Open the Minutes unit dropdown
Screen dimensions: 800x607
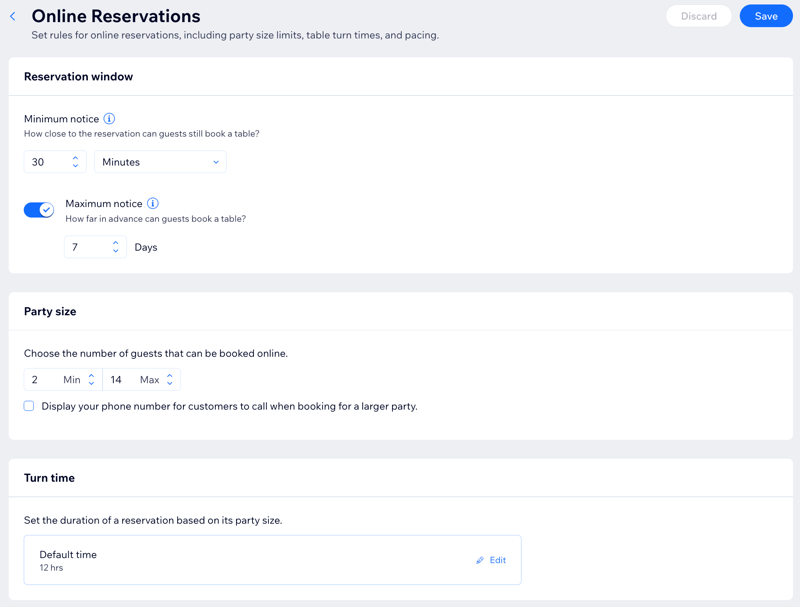[x=160, y=162]
